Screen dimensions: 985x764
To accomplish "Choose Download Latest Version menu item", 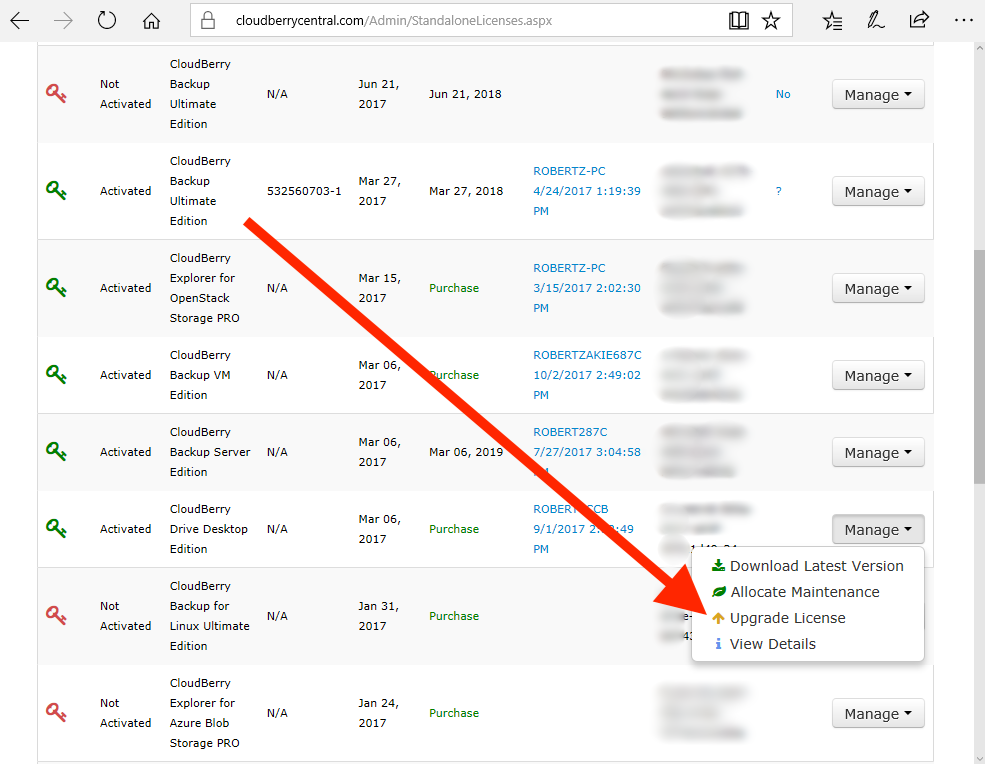I will [807, 566].
